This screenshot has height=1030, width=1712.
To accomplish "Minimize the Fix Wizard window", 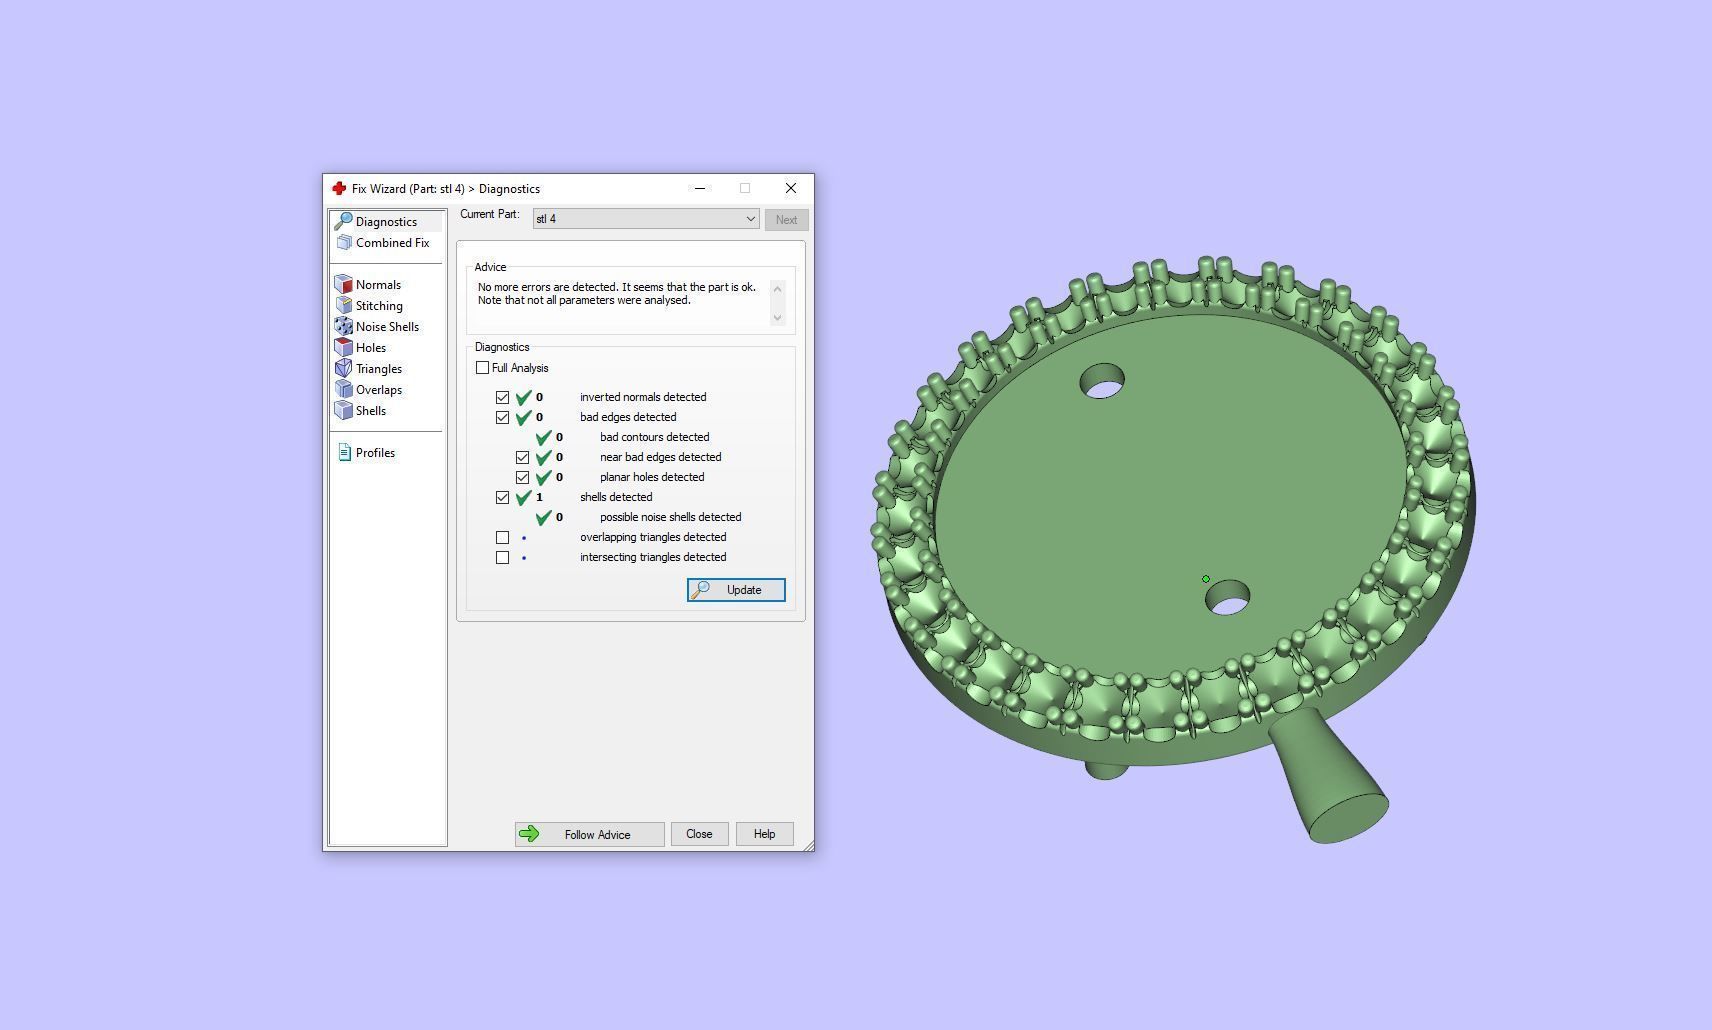I will click(700, 188).
